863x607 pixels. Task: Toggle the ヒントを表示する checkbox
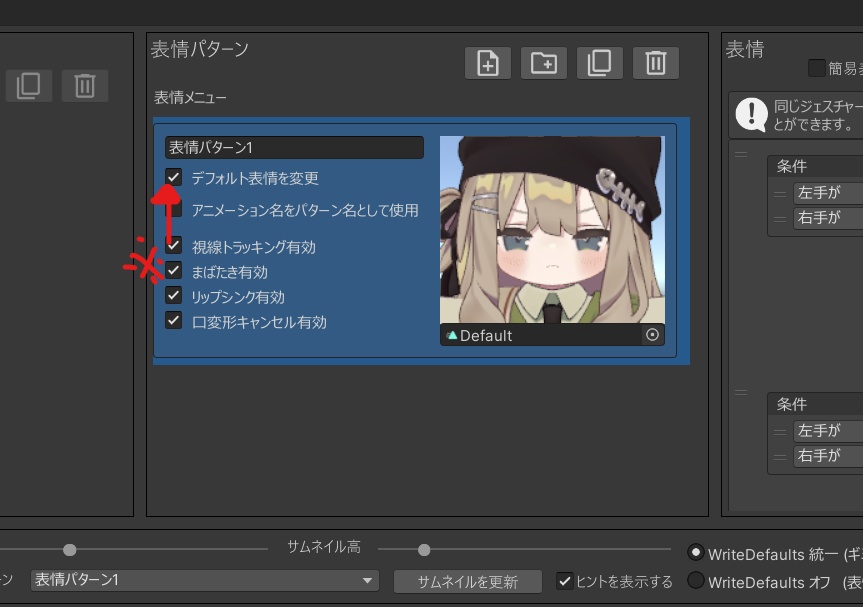point(566,580)
